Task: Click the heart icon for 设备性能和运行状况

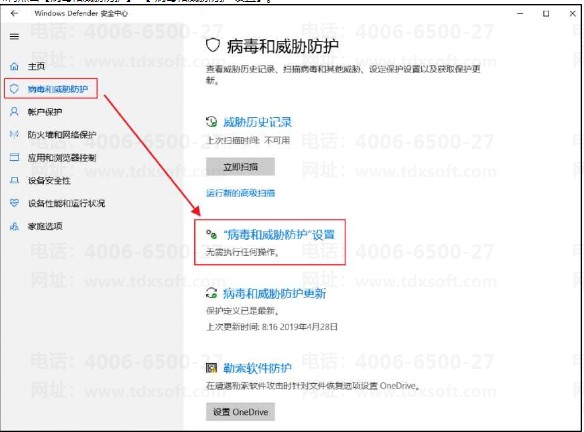Action: pos(14,203)
